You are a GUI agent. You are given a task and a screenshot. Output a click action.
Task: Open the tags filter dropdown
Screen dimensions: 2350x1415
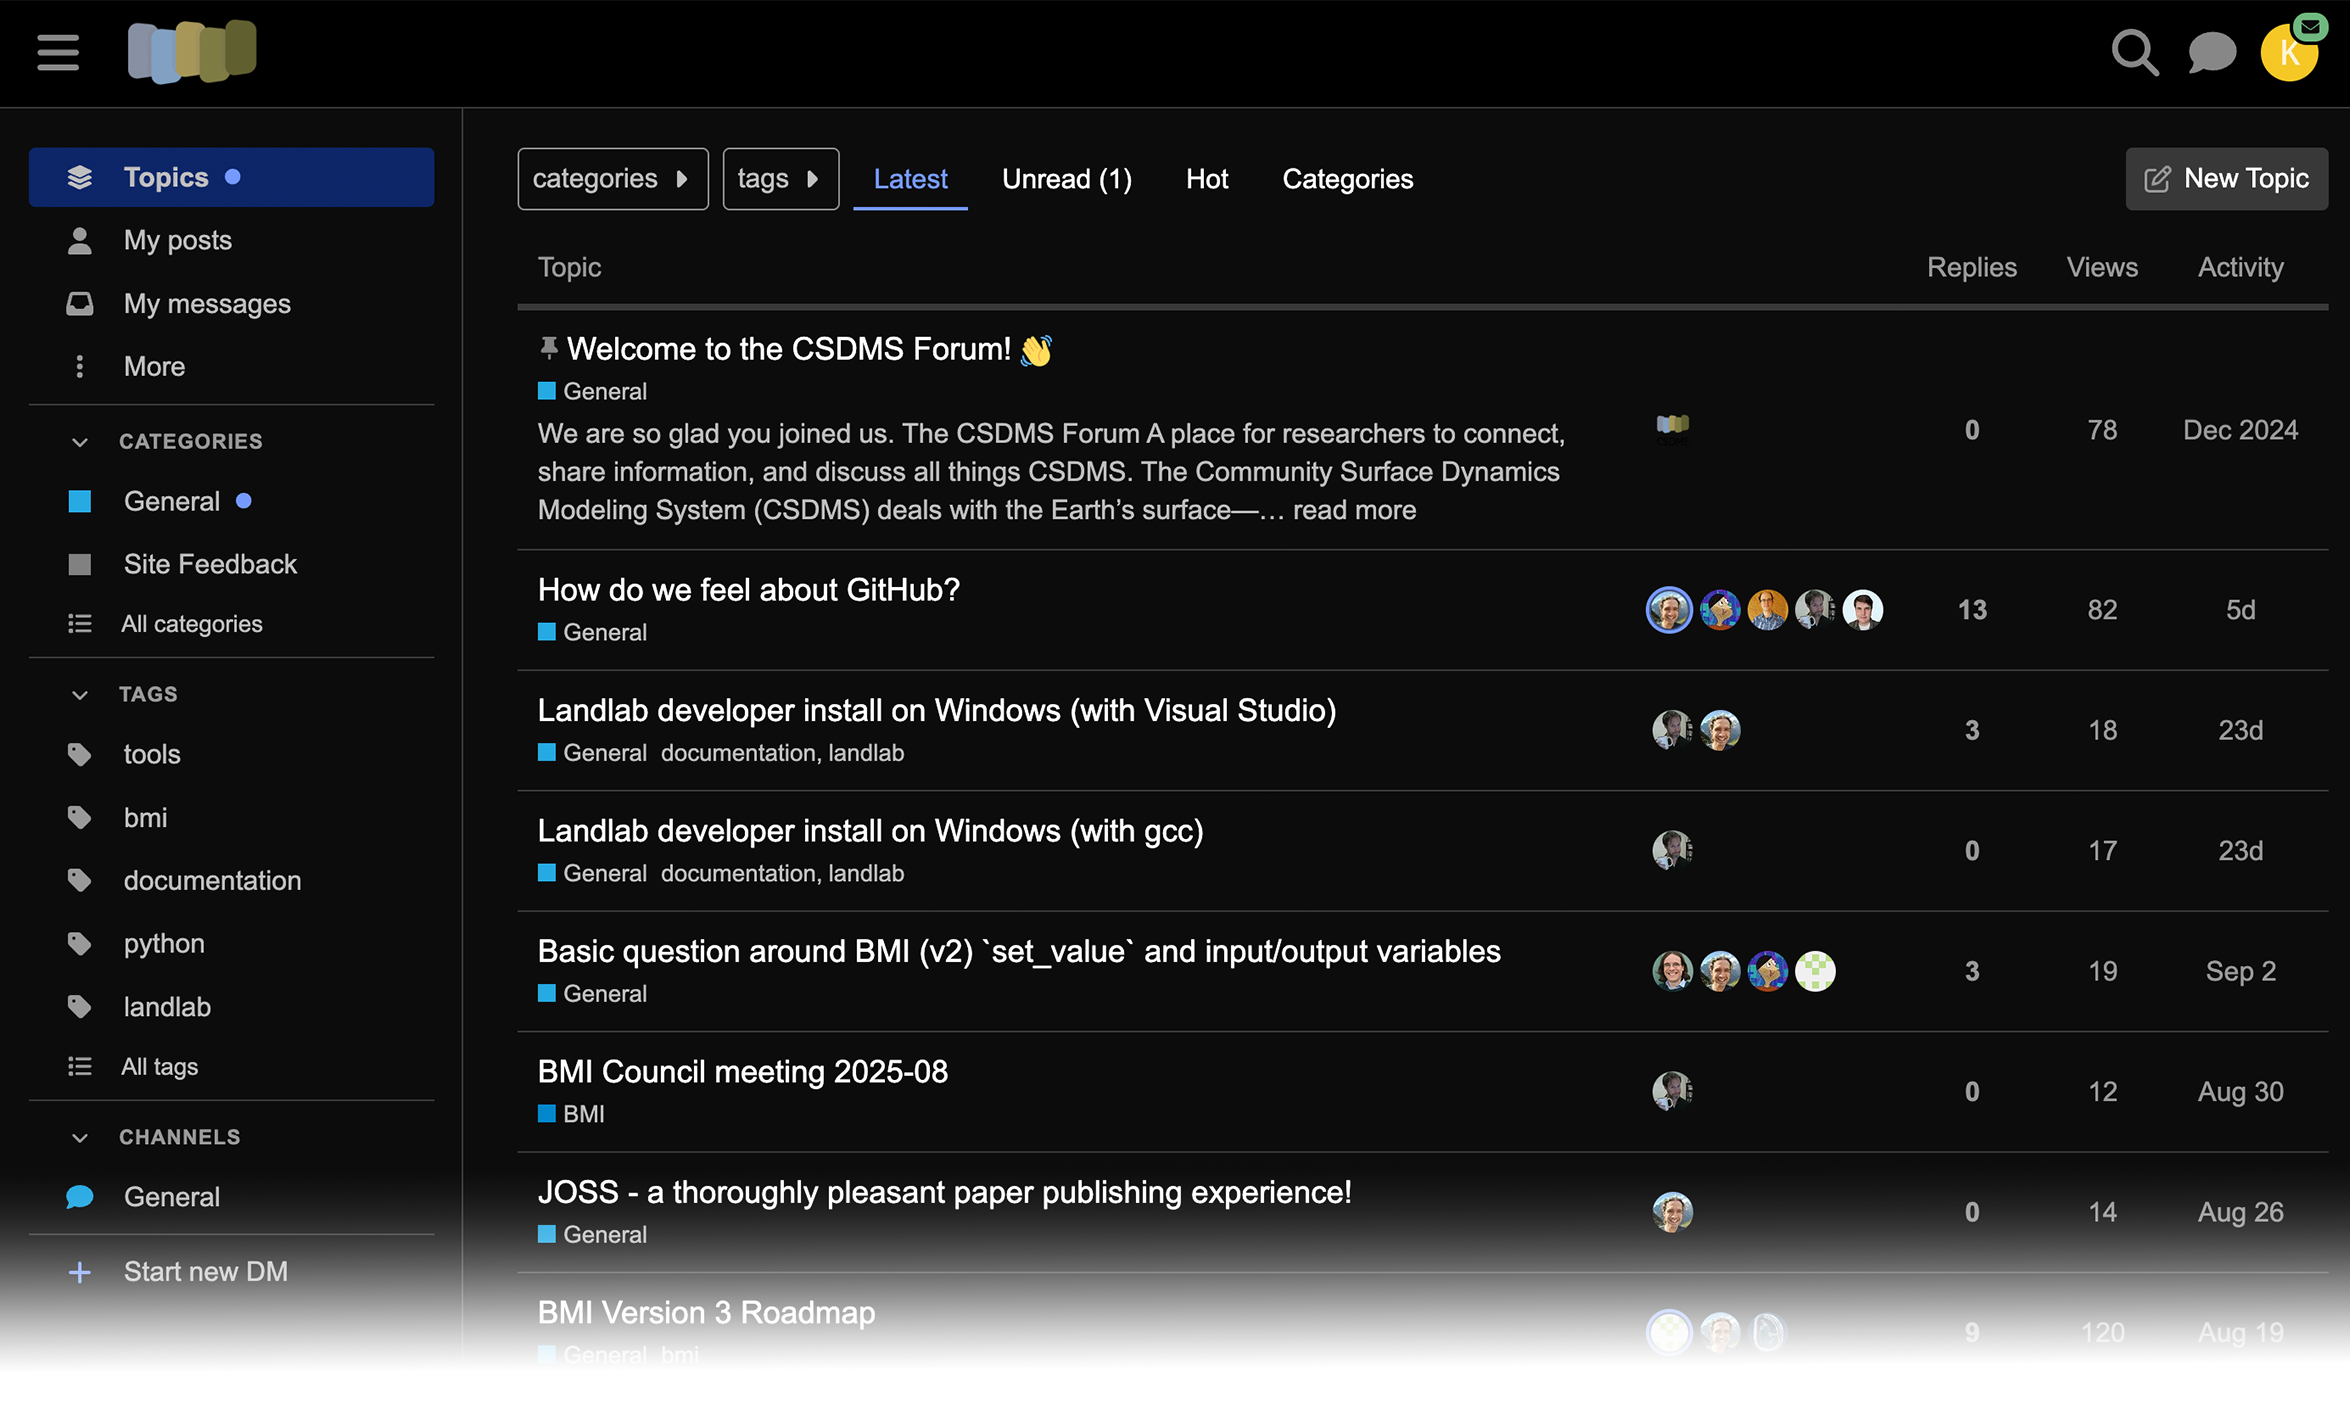pos(780,179)
